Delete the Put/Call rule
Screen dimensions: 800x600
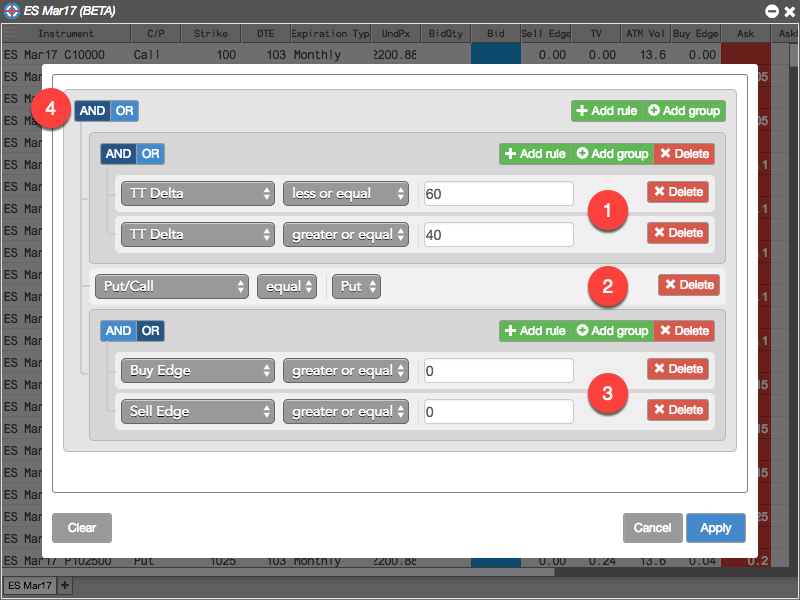(689, 285)
